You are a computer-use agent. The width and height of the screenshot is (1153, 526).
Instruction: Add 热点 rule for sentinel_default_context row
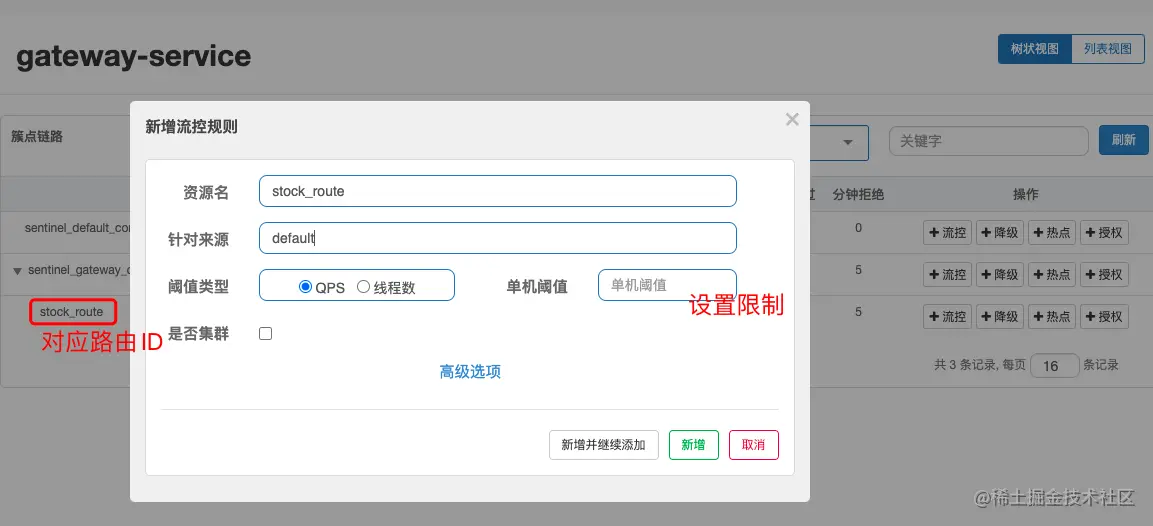pyautogui.click(x=1052, y=232)
